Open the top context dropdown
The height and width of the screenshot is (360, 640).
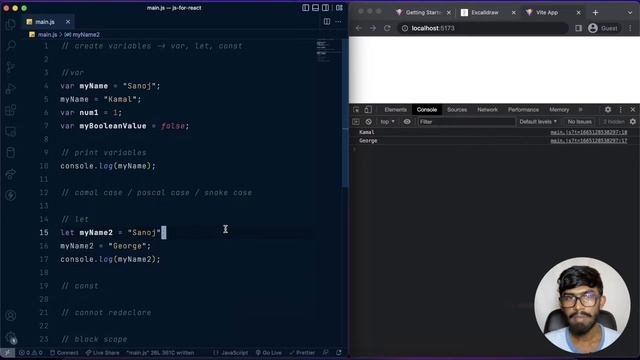point(387,122)
